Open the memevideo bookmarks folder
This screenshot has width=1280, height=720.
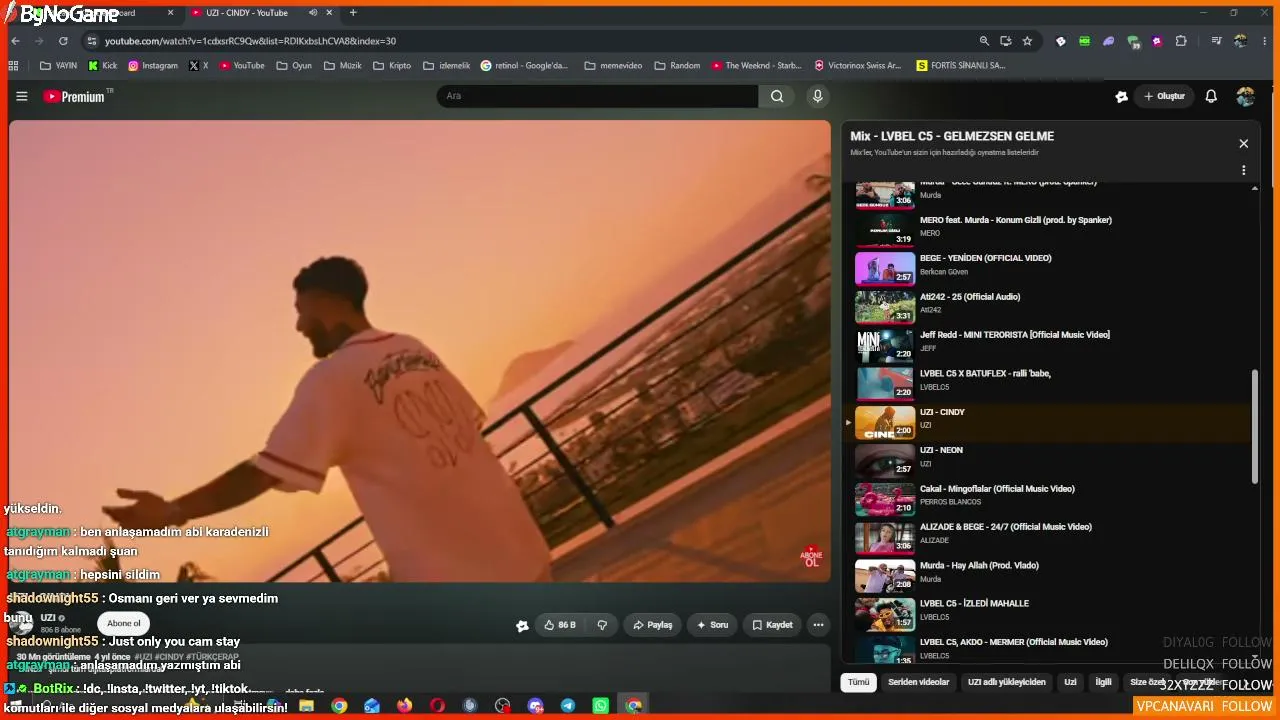612,66
